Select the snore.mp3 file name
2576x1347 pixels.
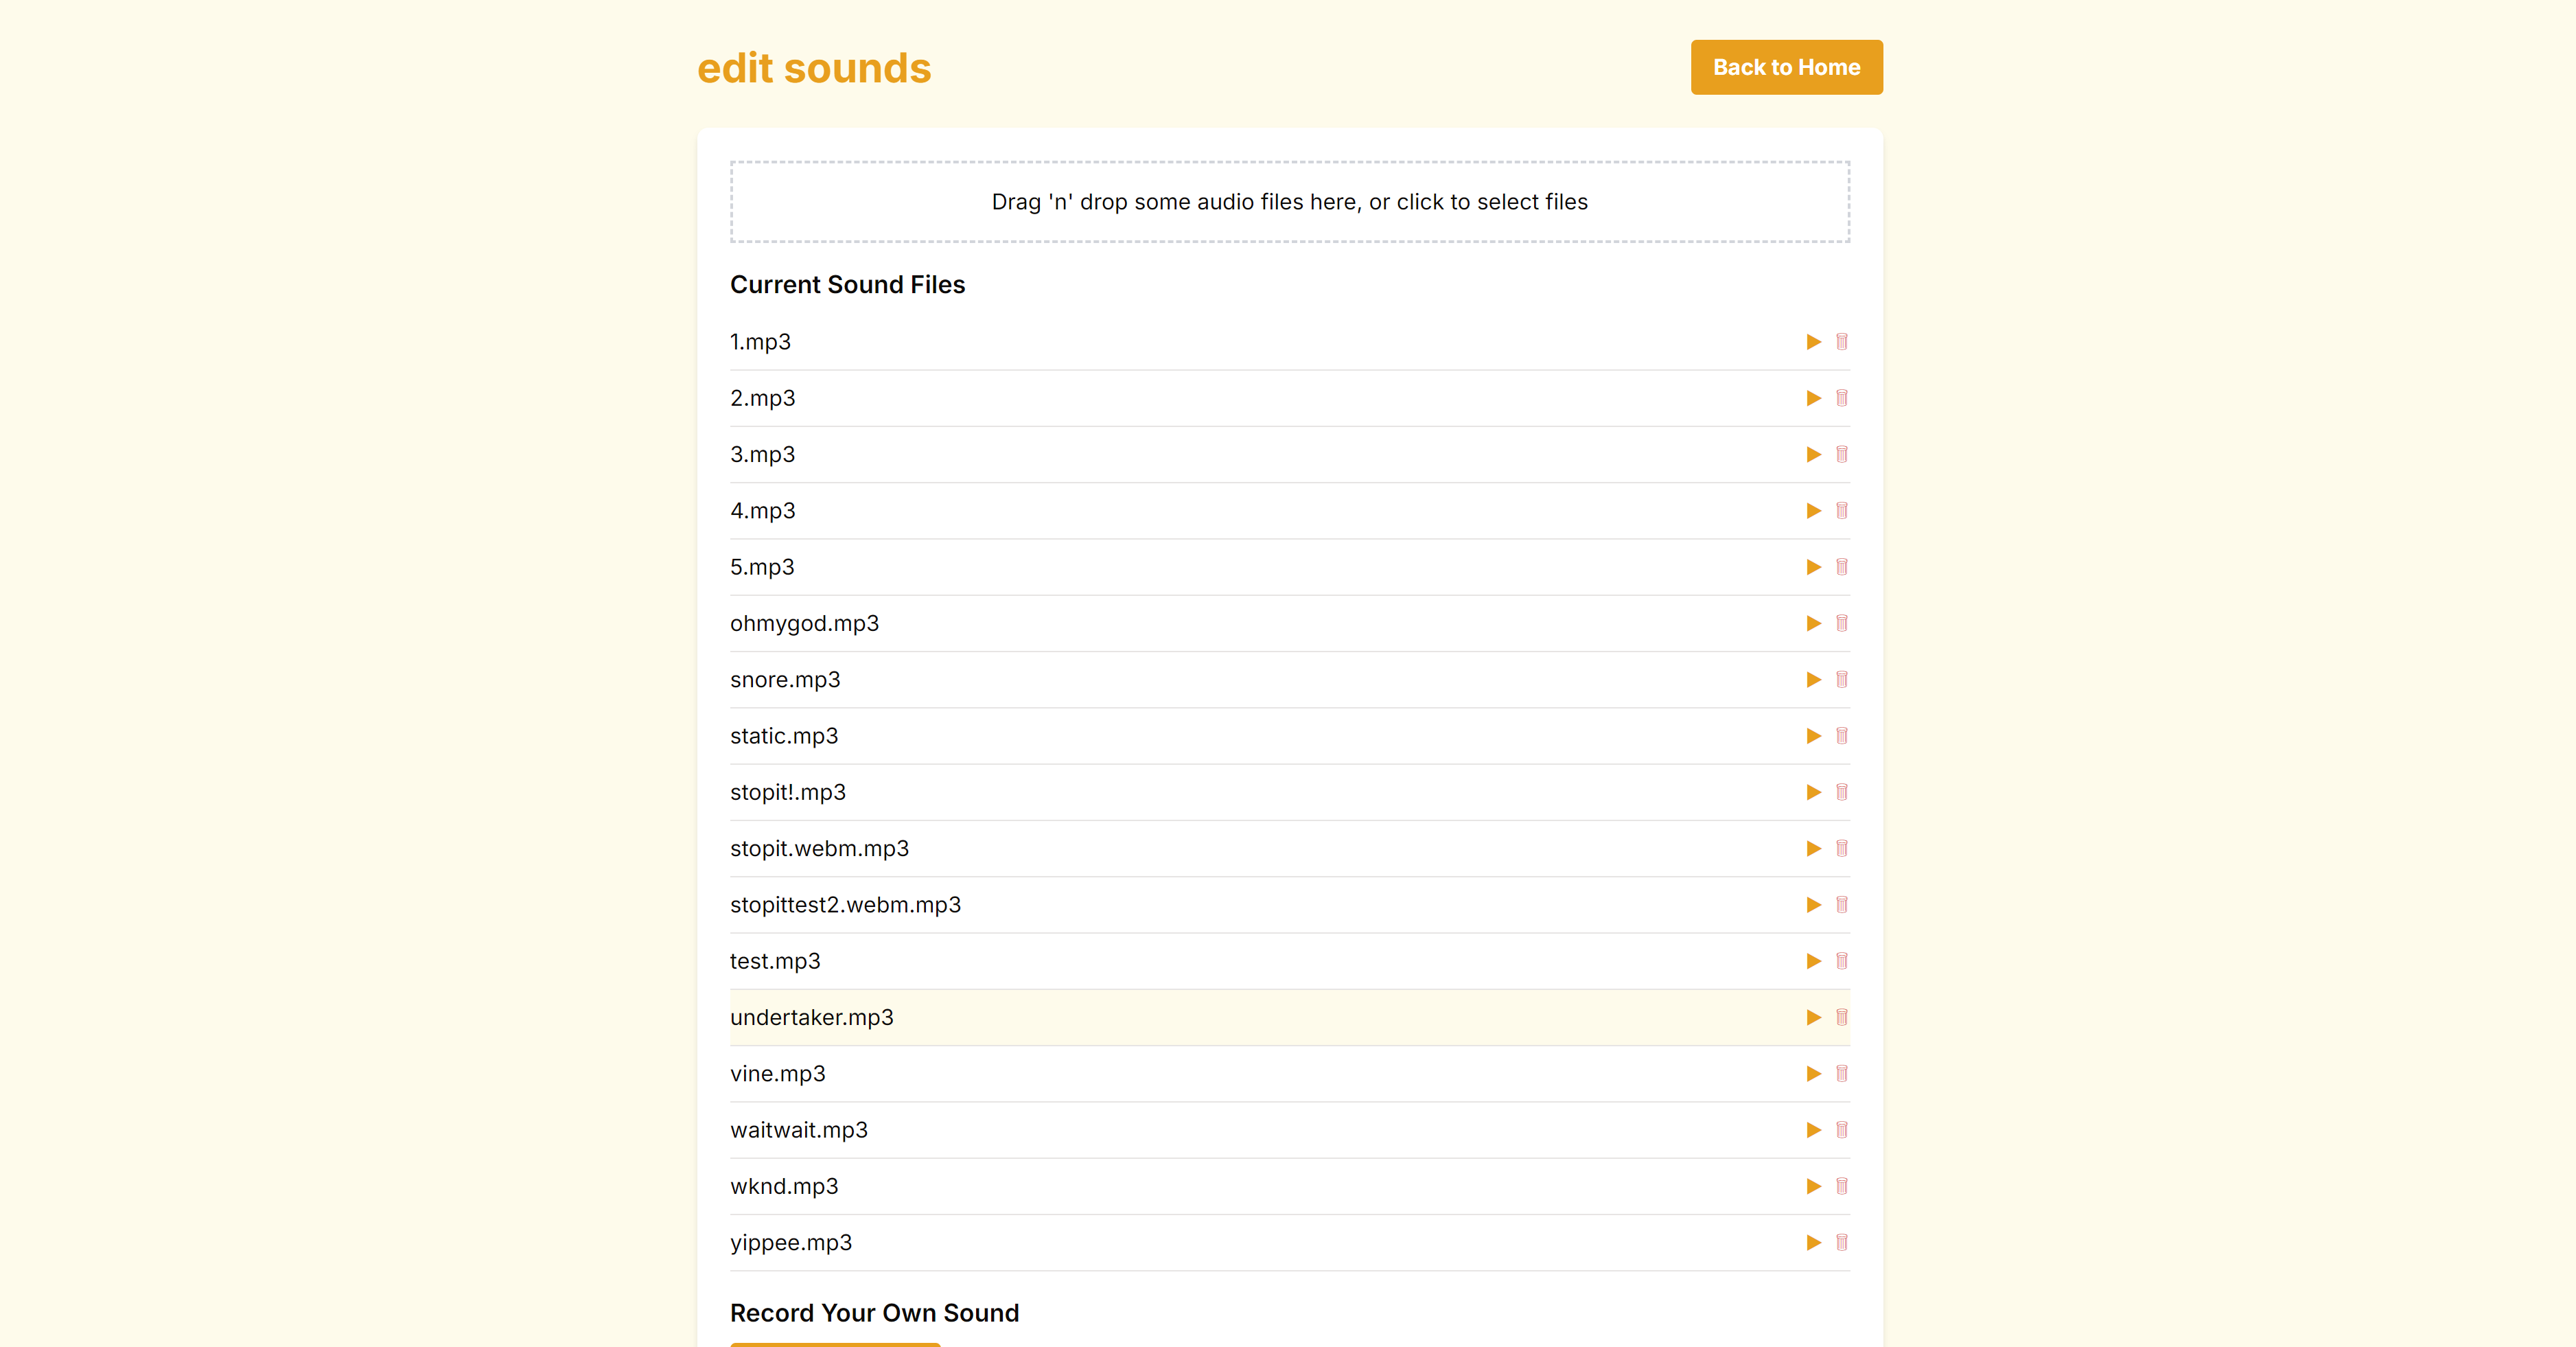pos(785,680)
